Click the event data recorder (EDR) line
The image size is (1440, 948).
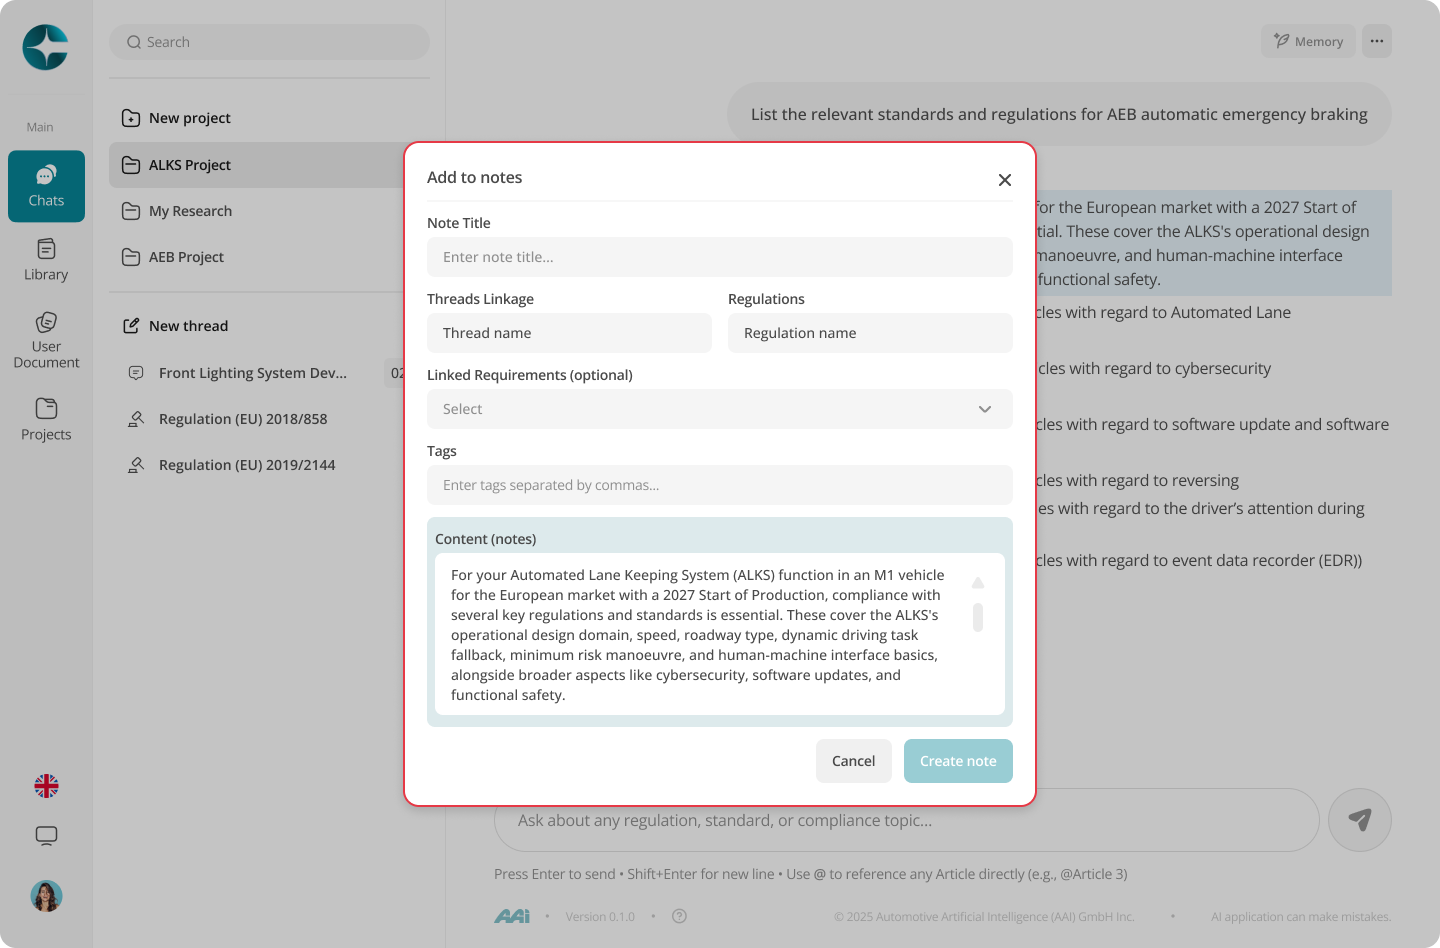[x=1199, y=560]
